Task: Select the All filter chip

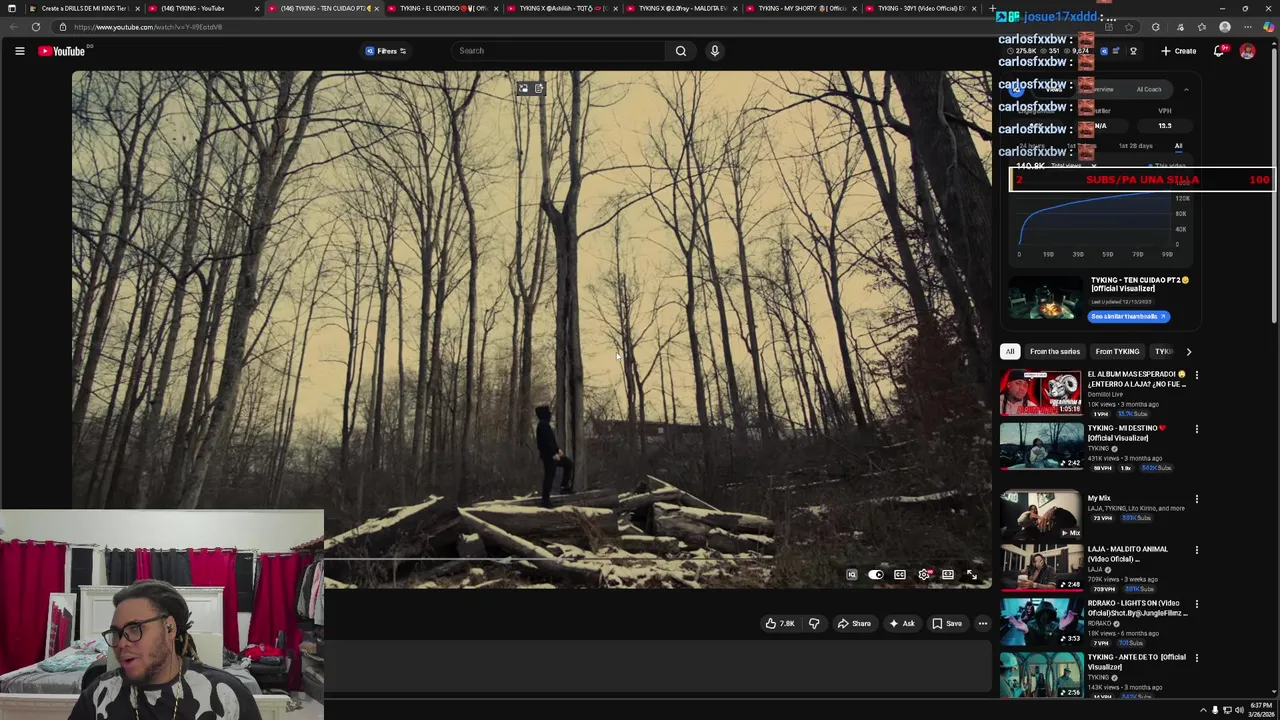Action: tap(1010, 352)
